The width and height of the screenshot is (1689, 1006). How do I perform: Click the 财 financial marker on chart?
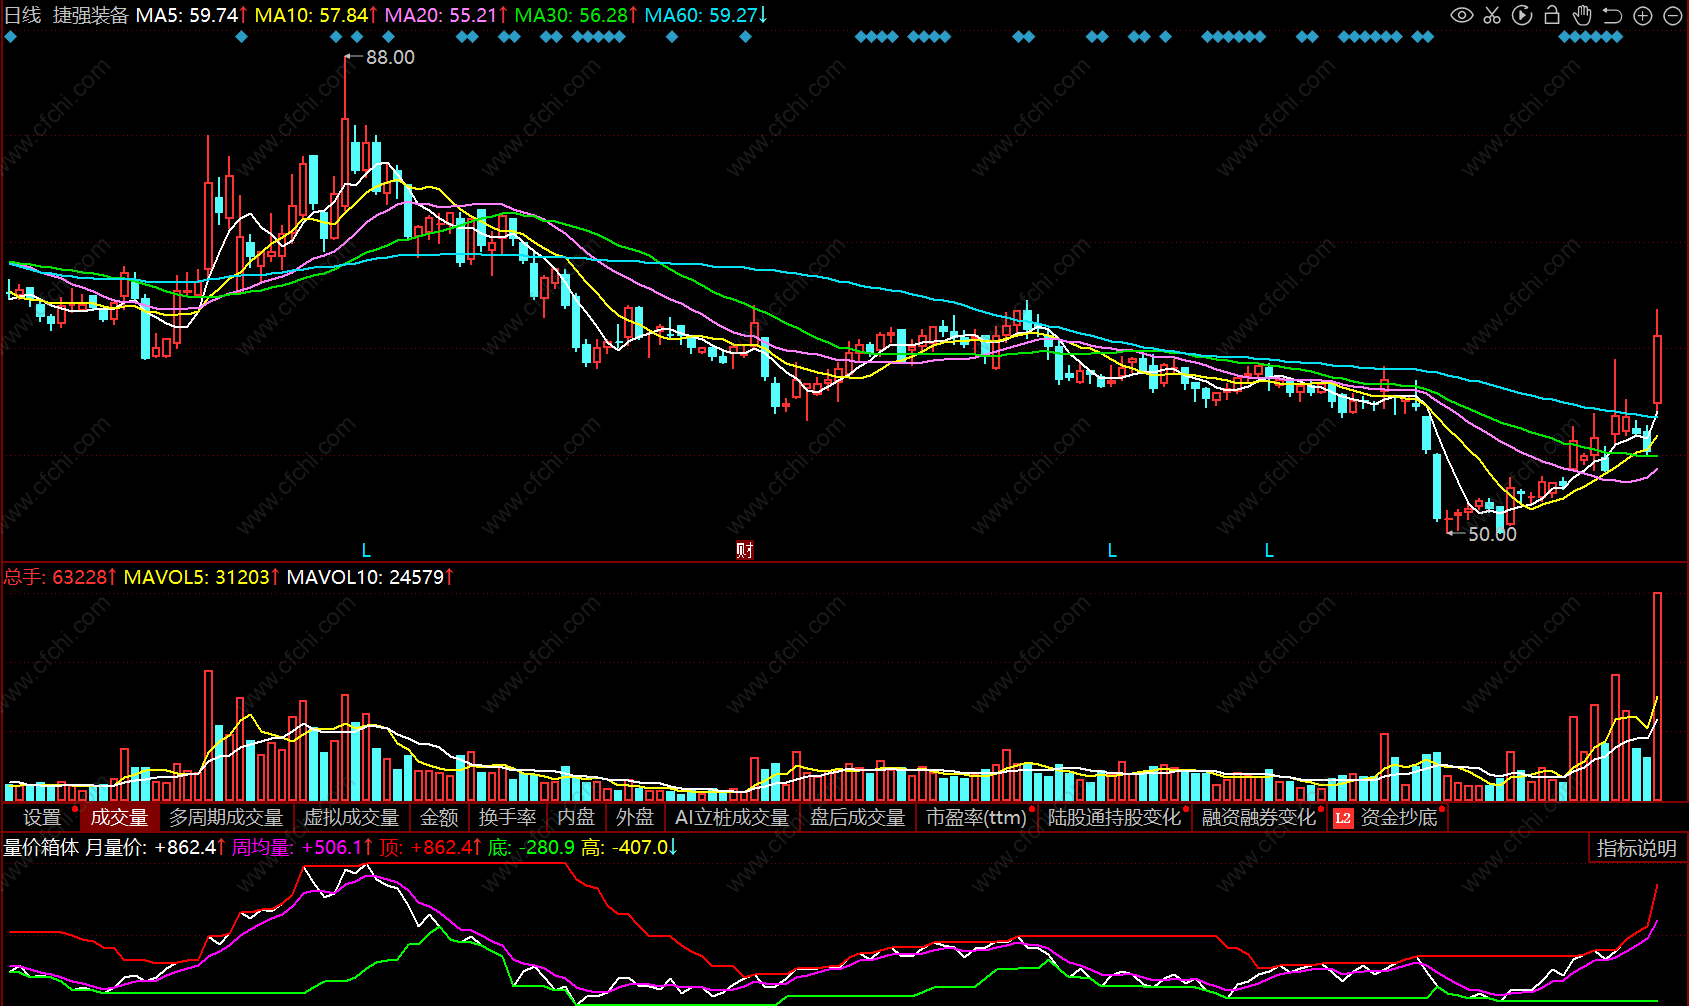[745, 550]
